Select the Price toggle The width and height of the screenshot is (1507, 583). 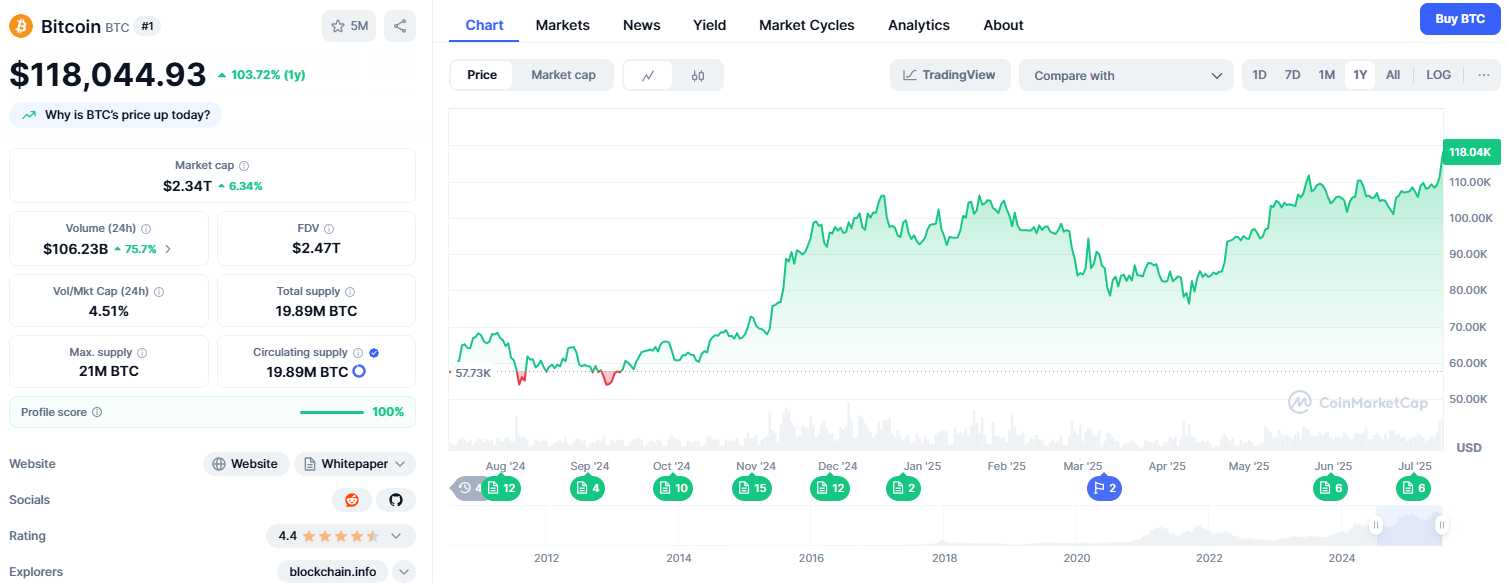[x=482, y=75]
